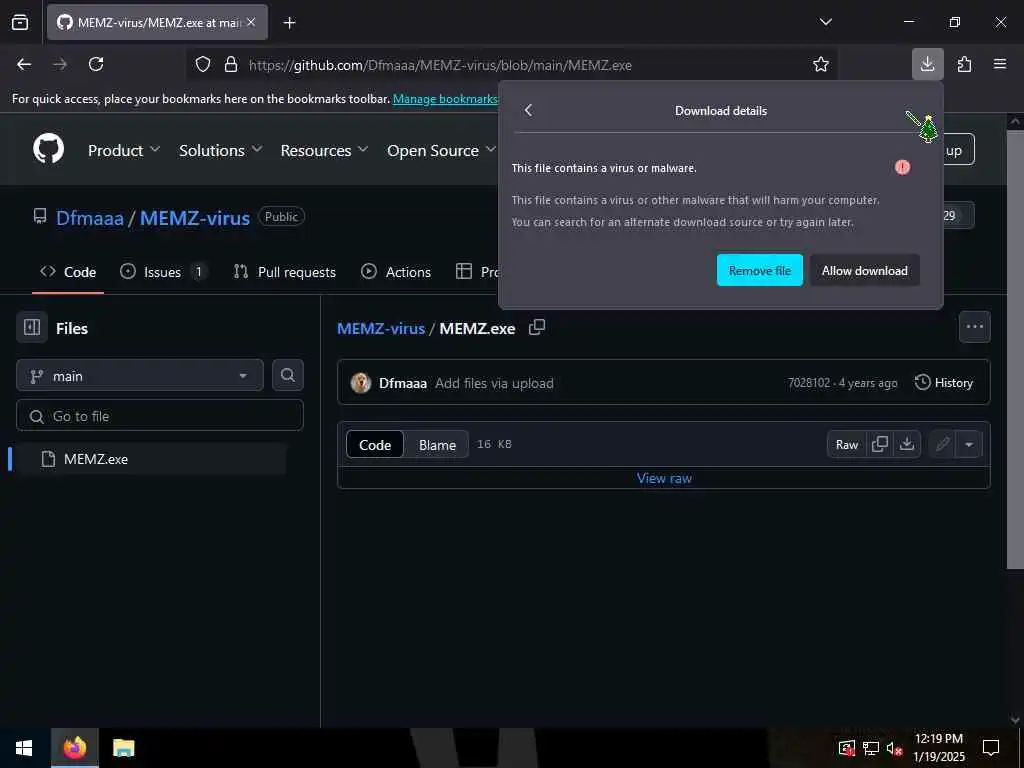Click MEMZ-virus breadcrumb link
Image resolution: width=1024 pixels, height=768 pixels.
click(381, 328)
